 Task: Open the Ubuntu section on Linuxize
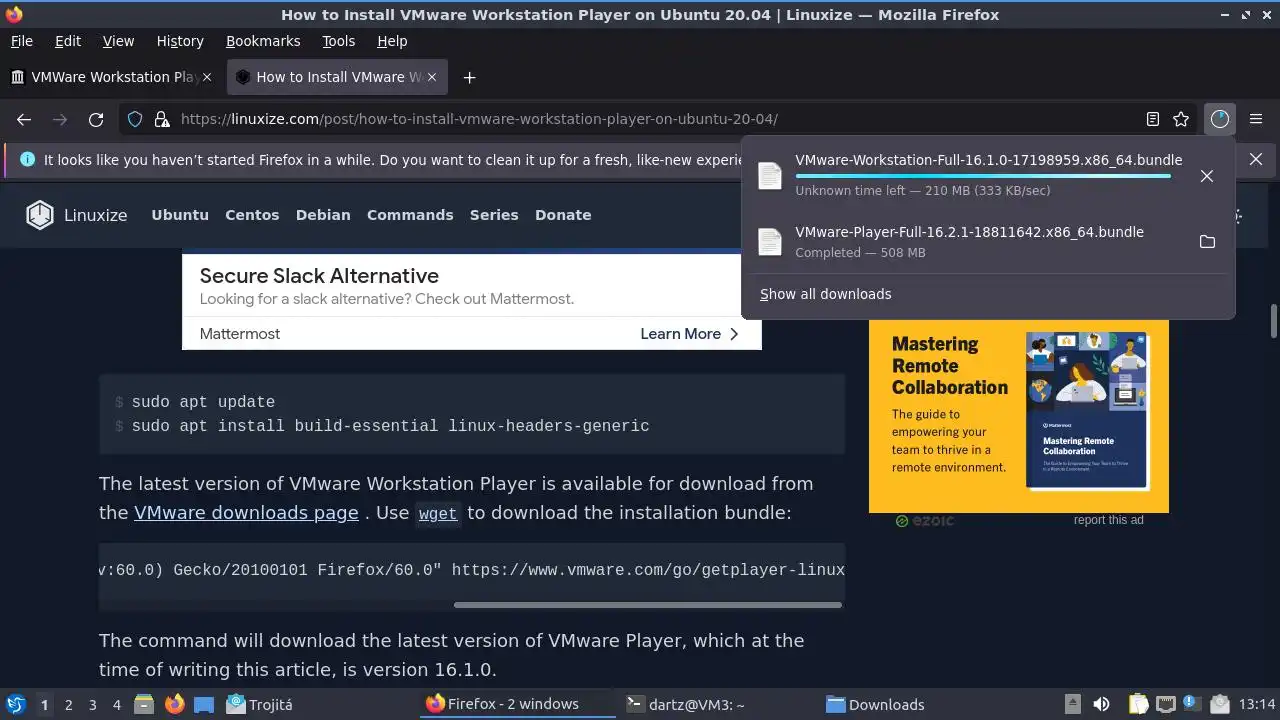pos(180,215)
